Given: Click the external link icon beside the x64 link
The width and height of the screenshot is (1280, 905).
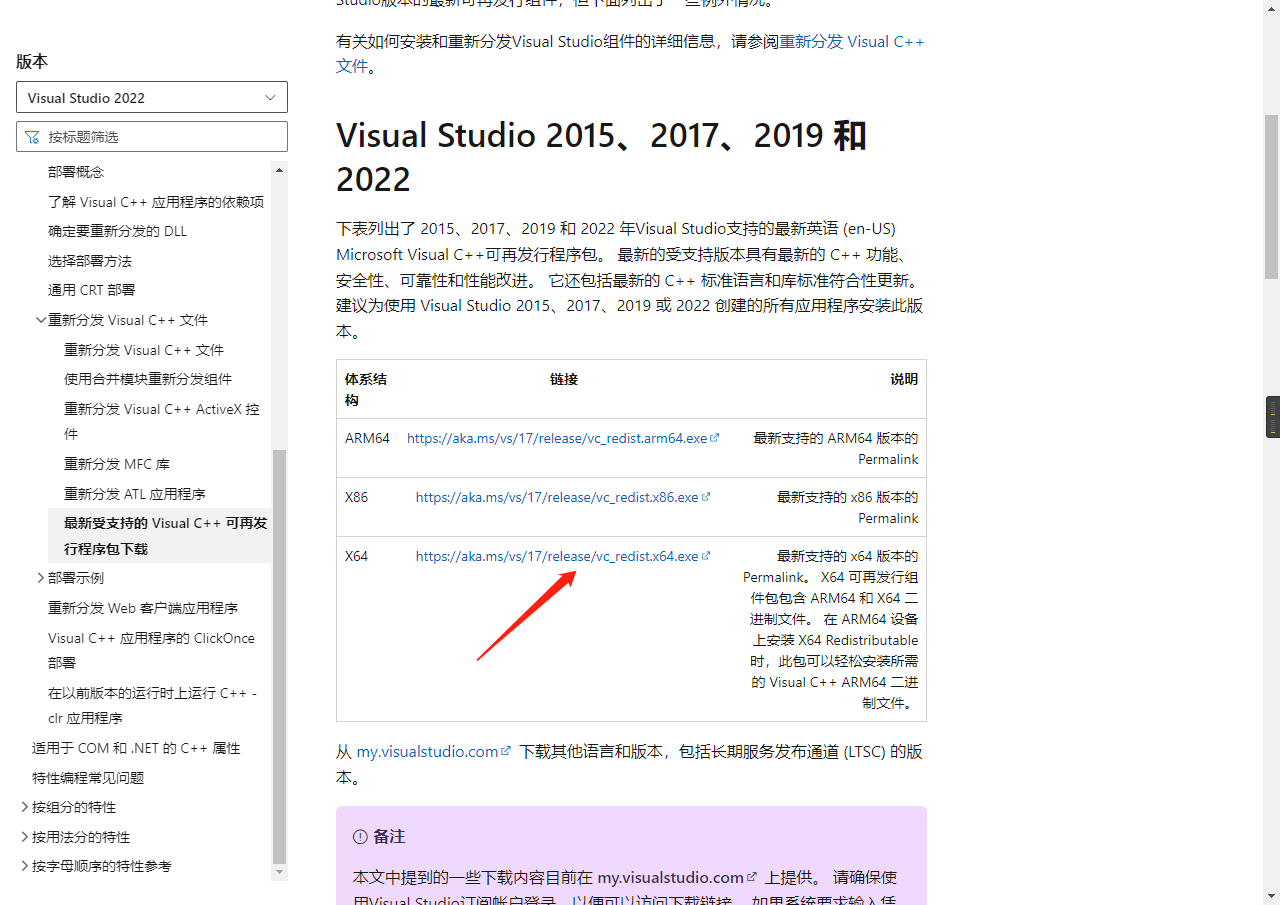Looking at the screenshot, I should click(x=707, y=555).
